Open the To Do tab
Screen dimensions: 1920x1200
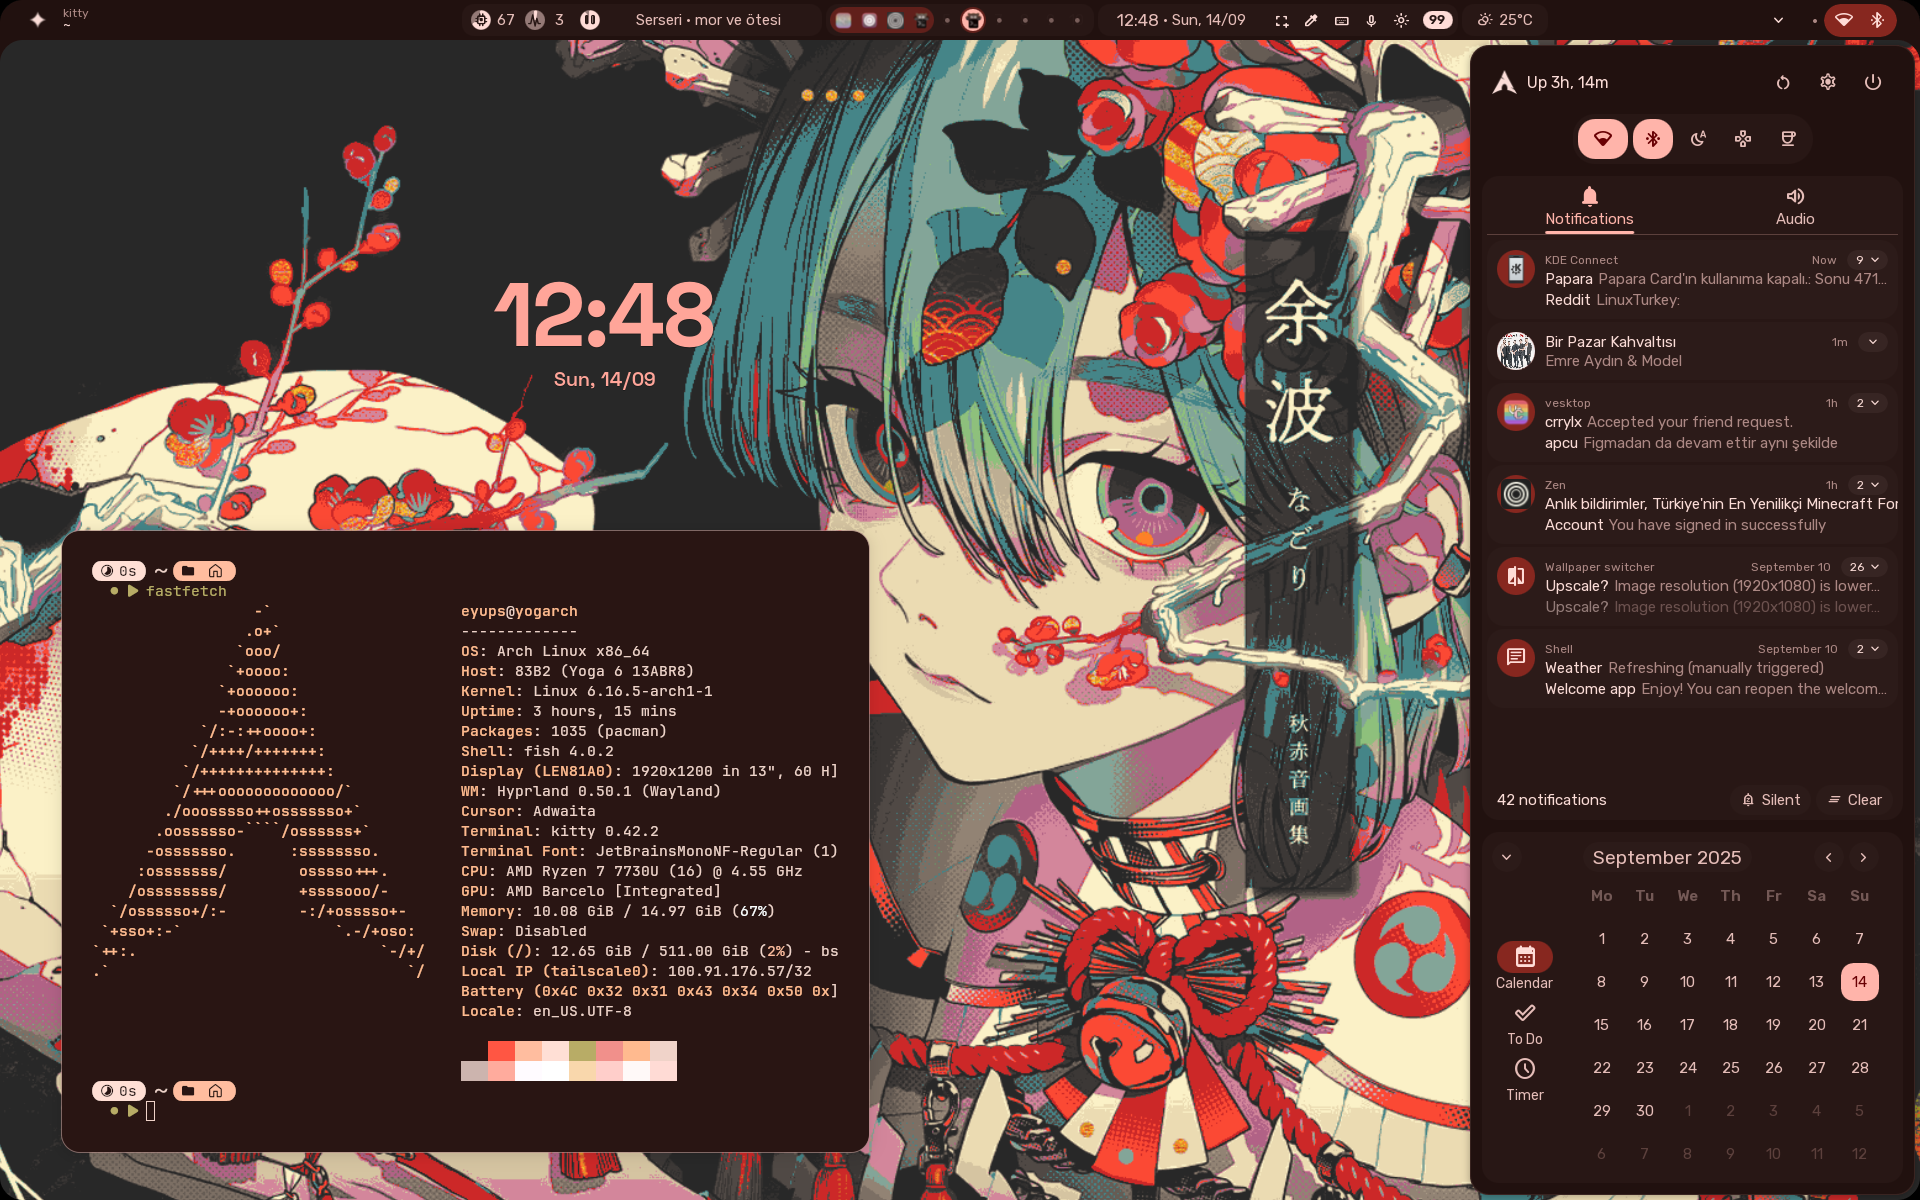1524,1025
